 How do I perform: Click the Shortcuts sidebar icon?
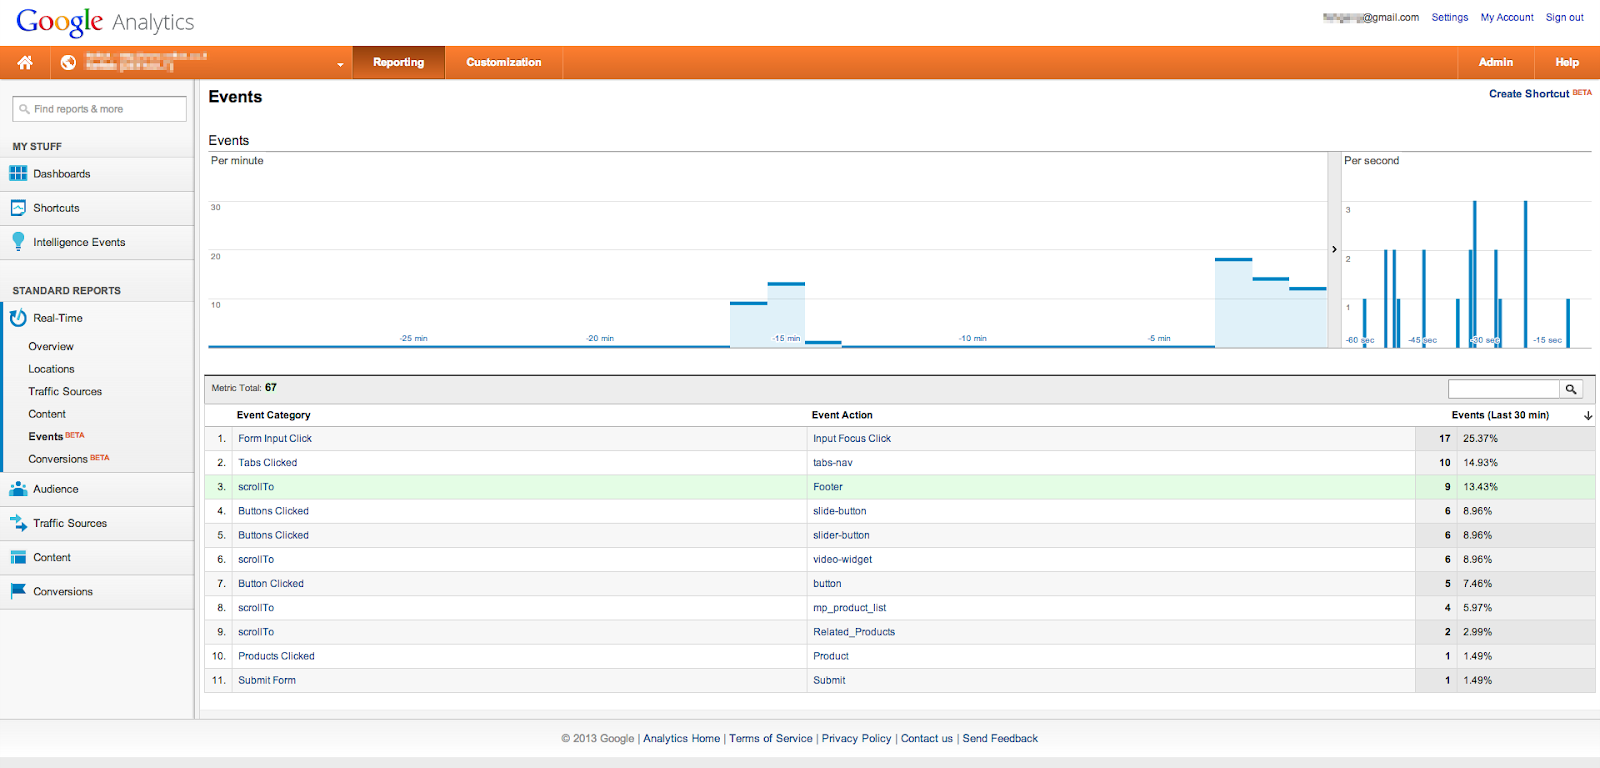18,208
